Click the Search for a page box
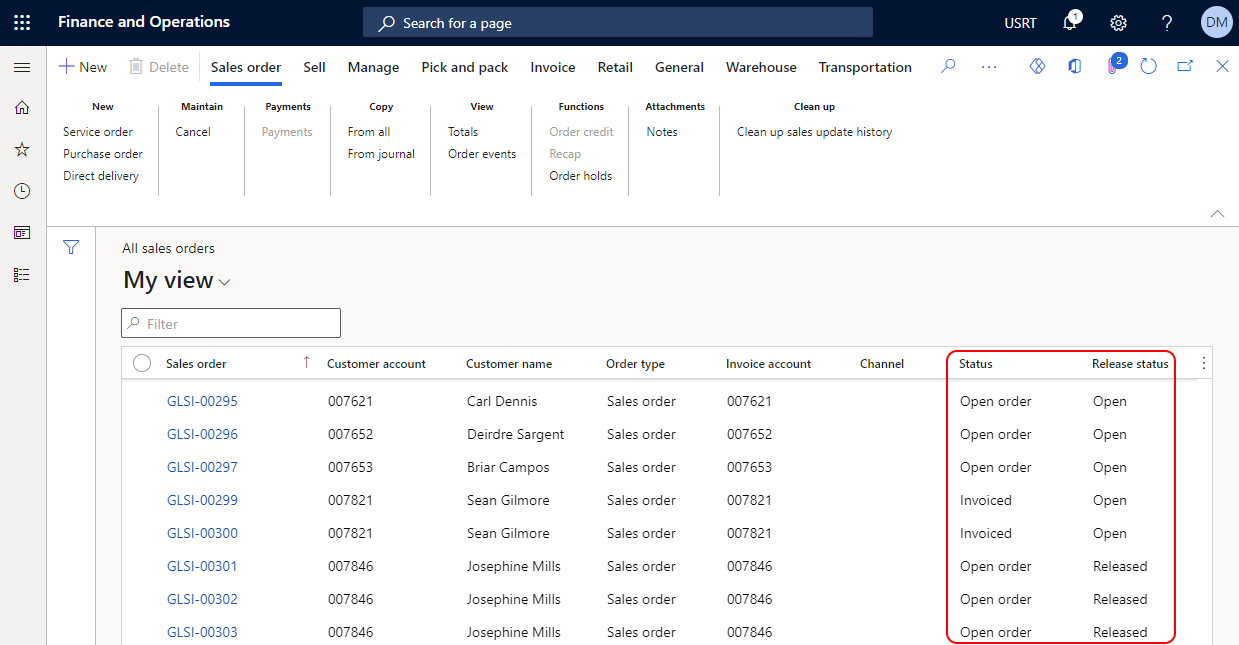Screen dimensions: 1239x645 (618, 22)
